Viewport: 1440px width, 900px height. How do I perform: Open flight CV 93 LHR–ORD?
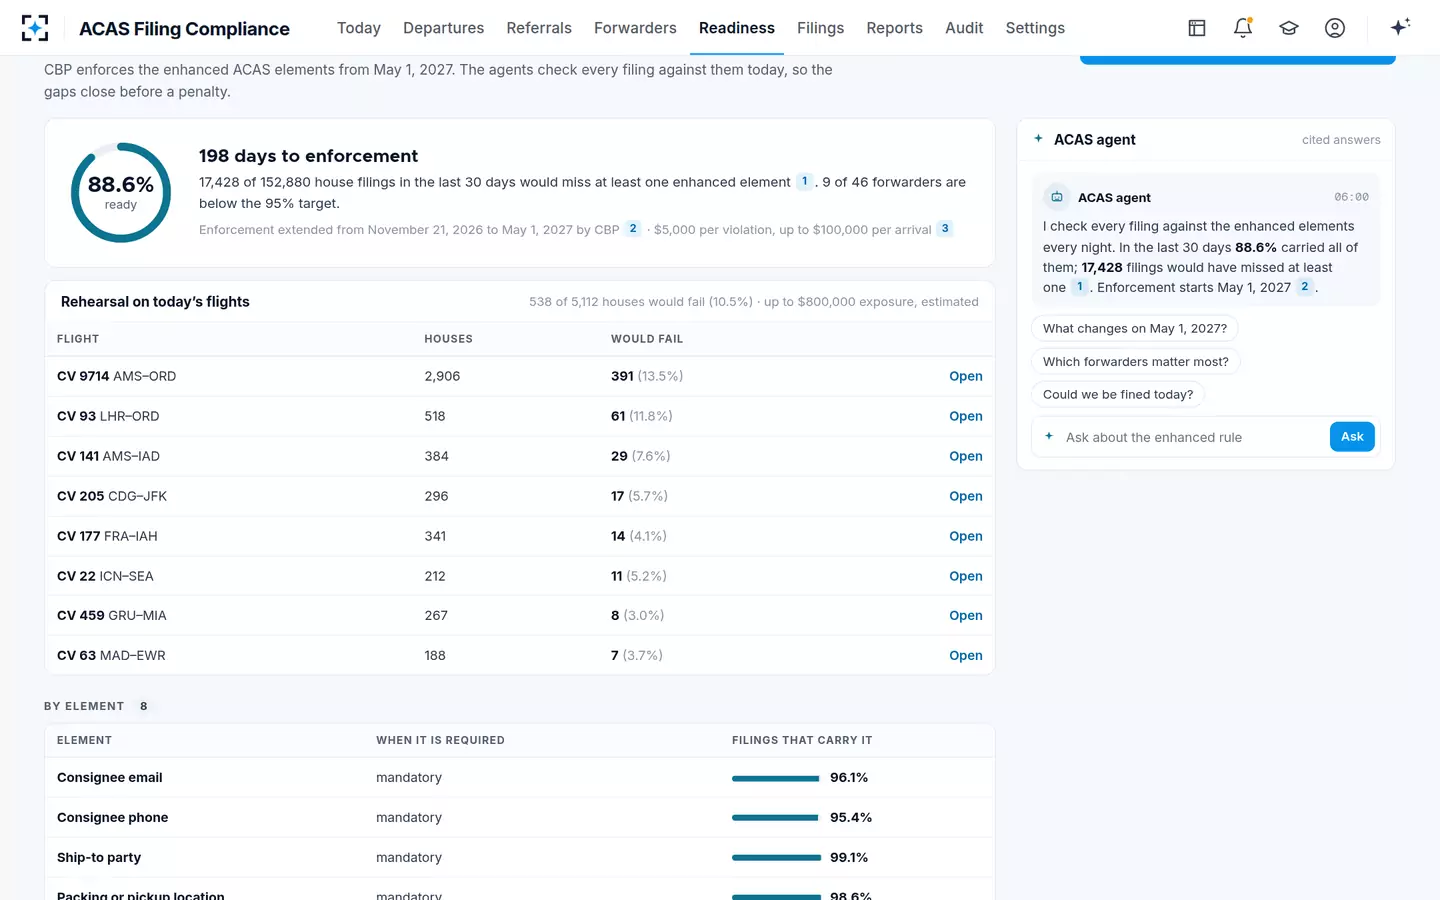(x=965, y=416)
